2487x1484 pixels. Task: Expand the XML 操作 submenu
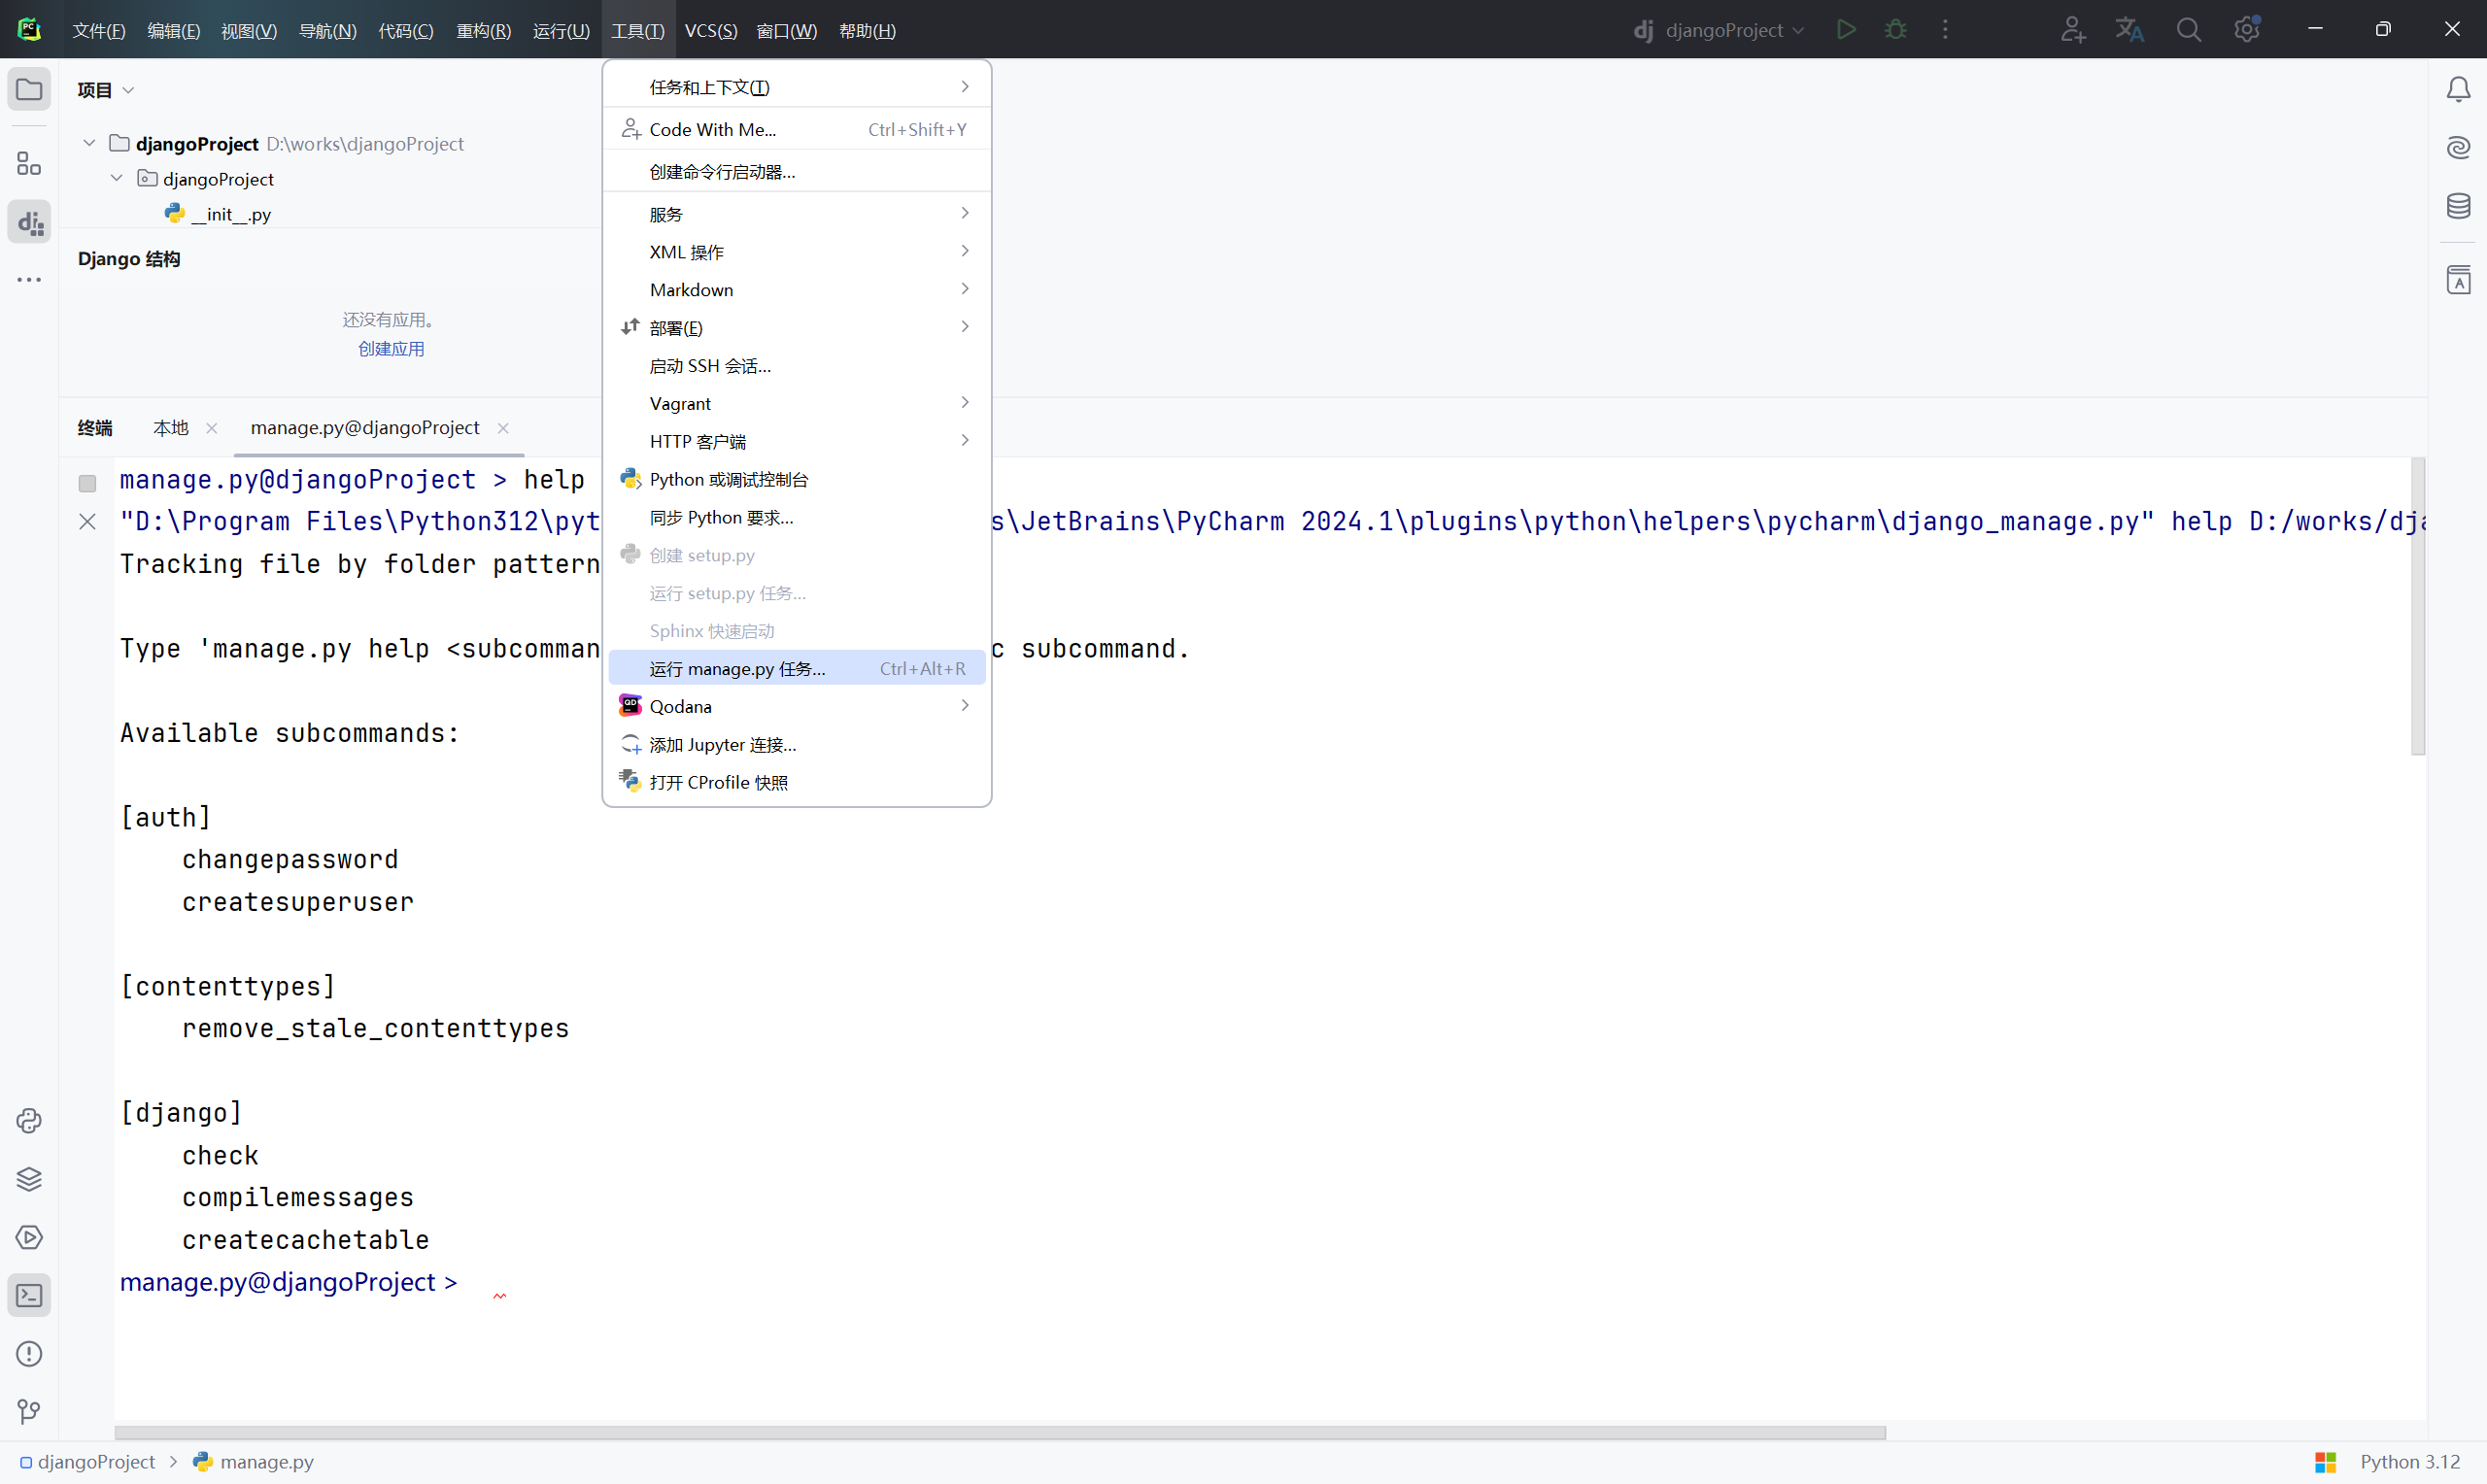pyautogui.click(x=796, y=252)
